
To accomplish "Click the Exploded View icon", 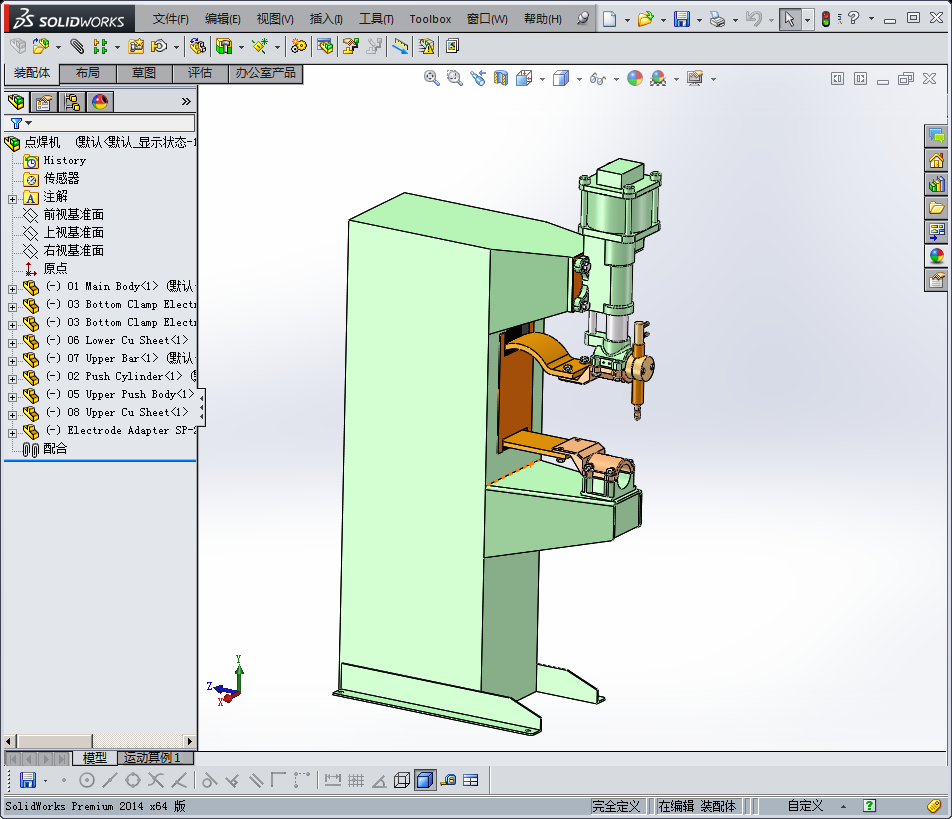I will pos(350,46).
